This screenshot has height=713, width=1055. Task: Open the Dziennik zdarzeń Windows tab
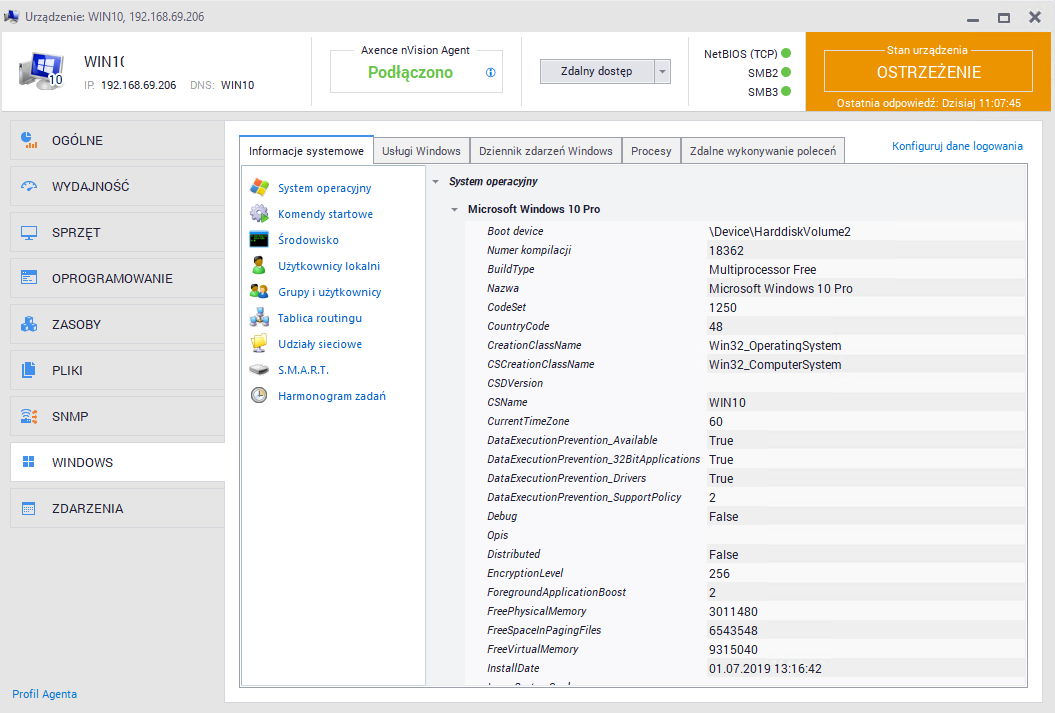click(x=545, y=151)
